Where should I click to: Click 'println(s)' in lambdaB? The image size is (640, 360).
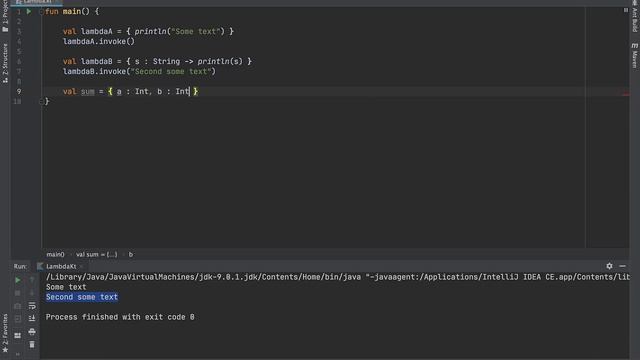(x=220, y=61)
